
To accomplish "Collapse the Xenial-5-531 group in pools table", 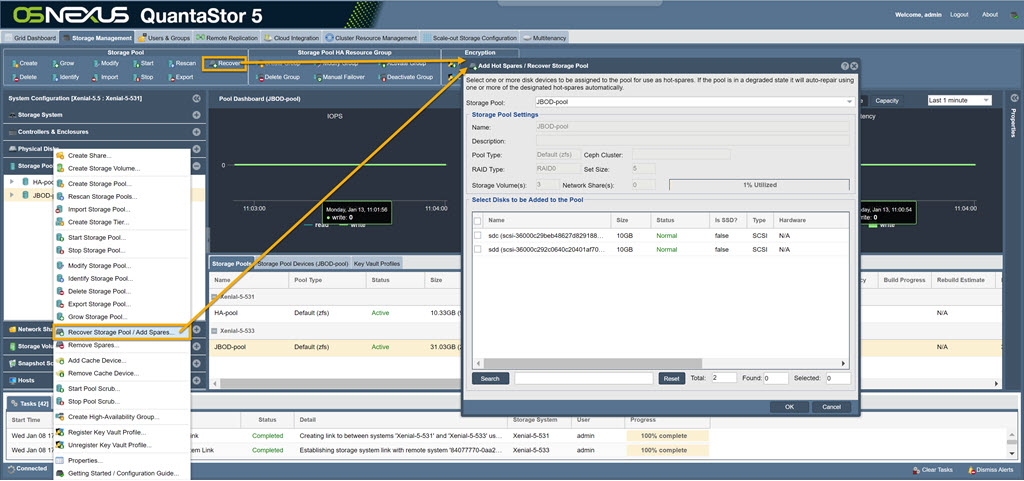I will pyautogui.click(x=215, y=297).
